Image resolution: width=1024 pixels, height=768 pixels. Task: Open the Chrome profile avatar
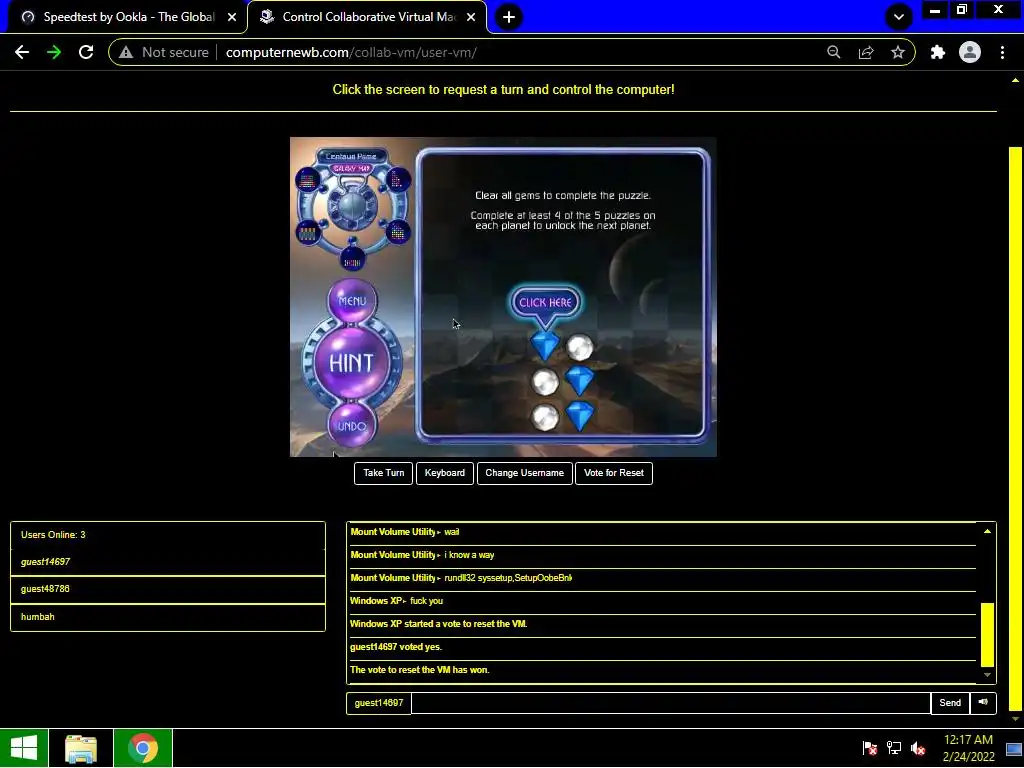970,52
